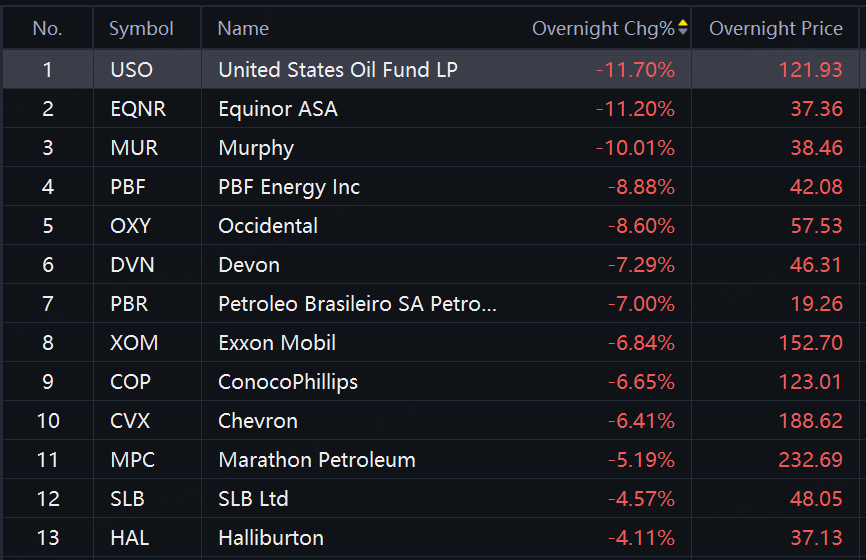The width and height of the screenshot is (866, 560).
Task: Select the MUR ticker symbol
Action: 134,148
